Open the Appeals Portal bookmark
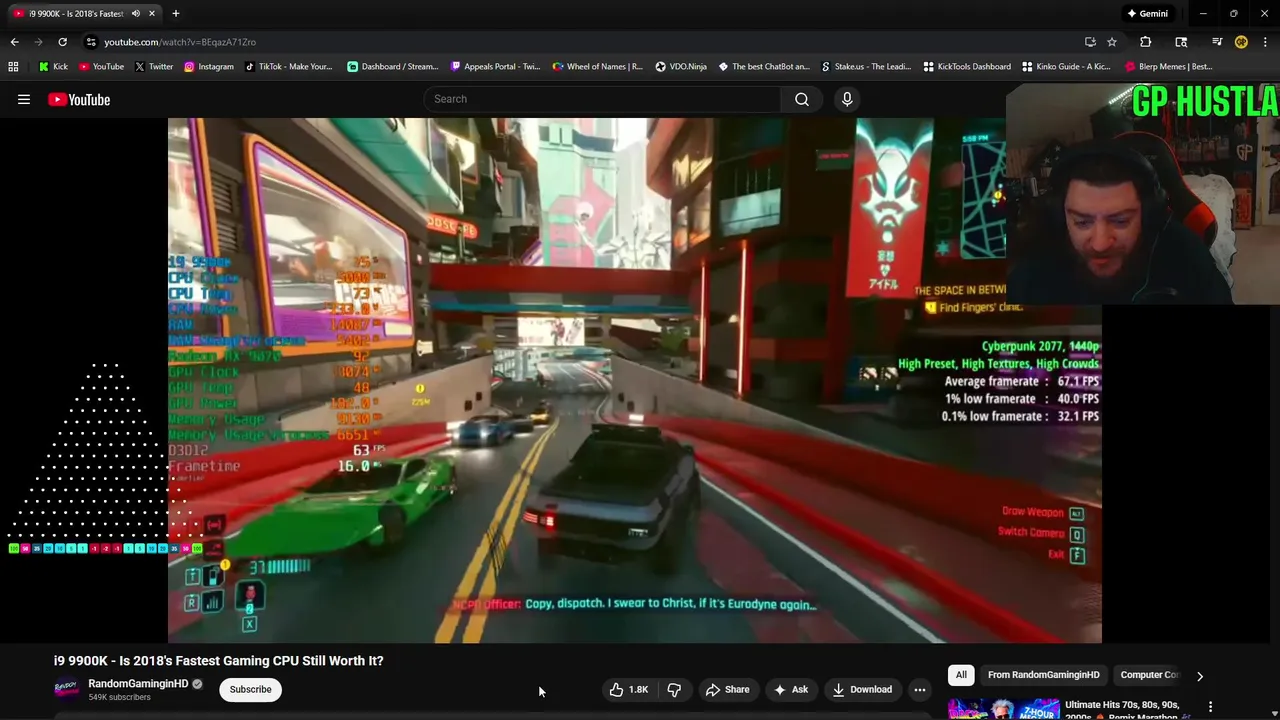The image size is (1280, 720). (x=494, y=67)
